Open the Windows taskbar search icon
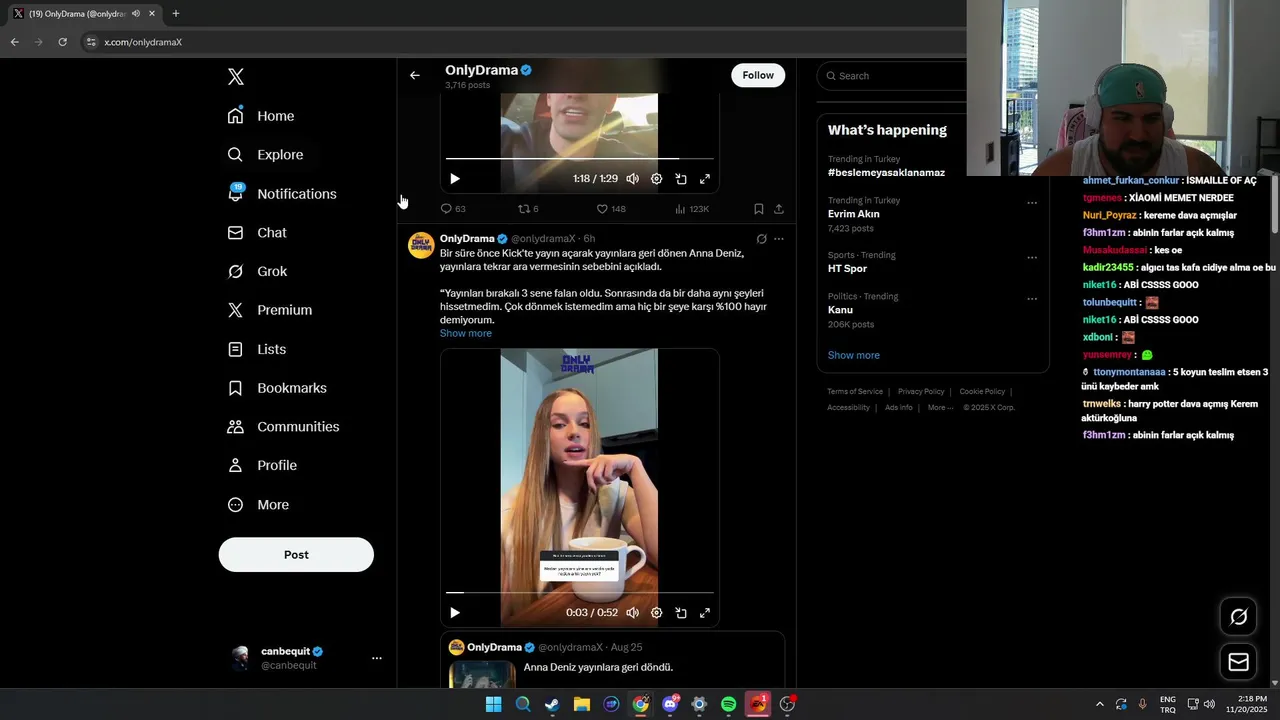This screenshot has height=720, width=1280. (x=523, y=705)
